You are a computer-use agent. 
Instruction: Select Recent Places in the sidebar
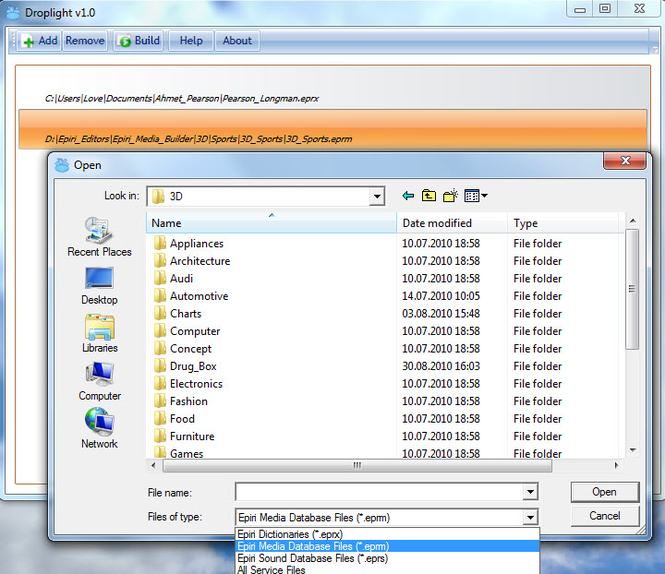click(99, 237)
